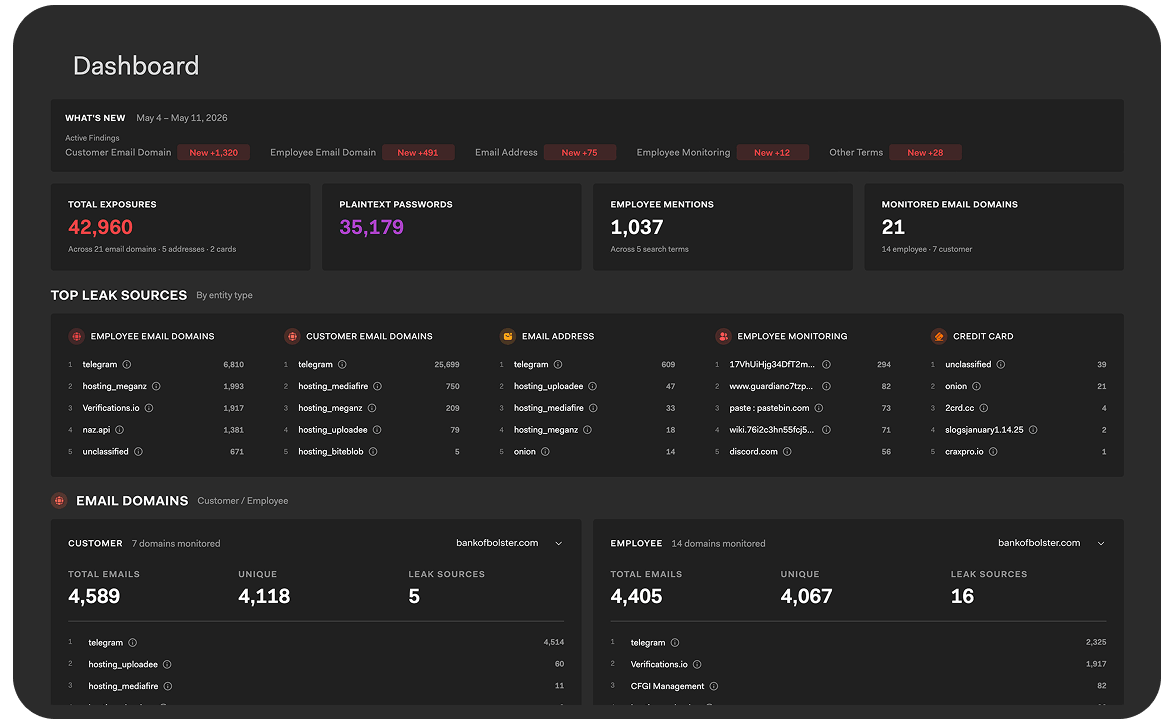Click the Credit Card section icon
This screenshot has height=724, width=1174.
(x=939, y=336)
